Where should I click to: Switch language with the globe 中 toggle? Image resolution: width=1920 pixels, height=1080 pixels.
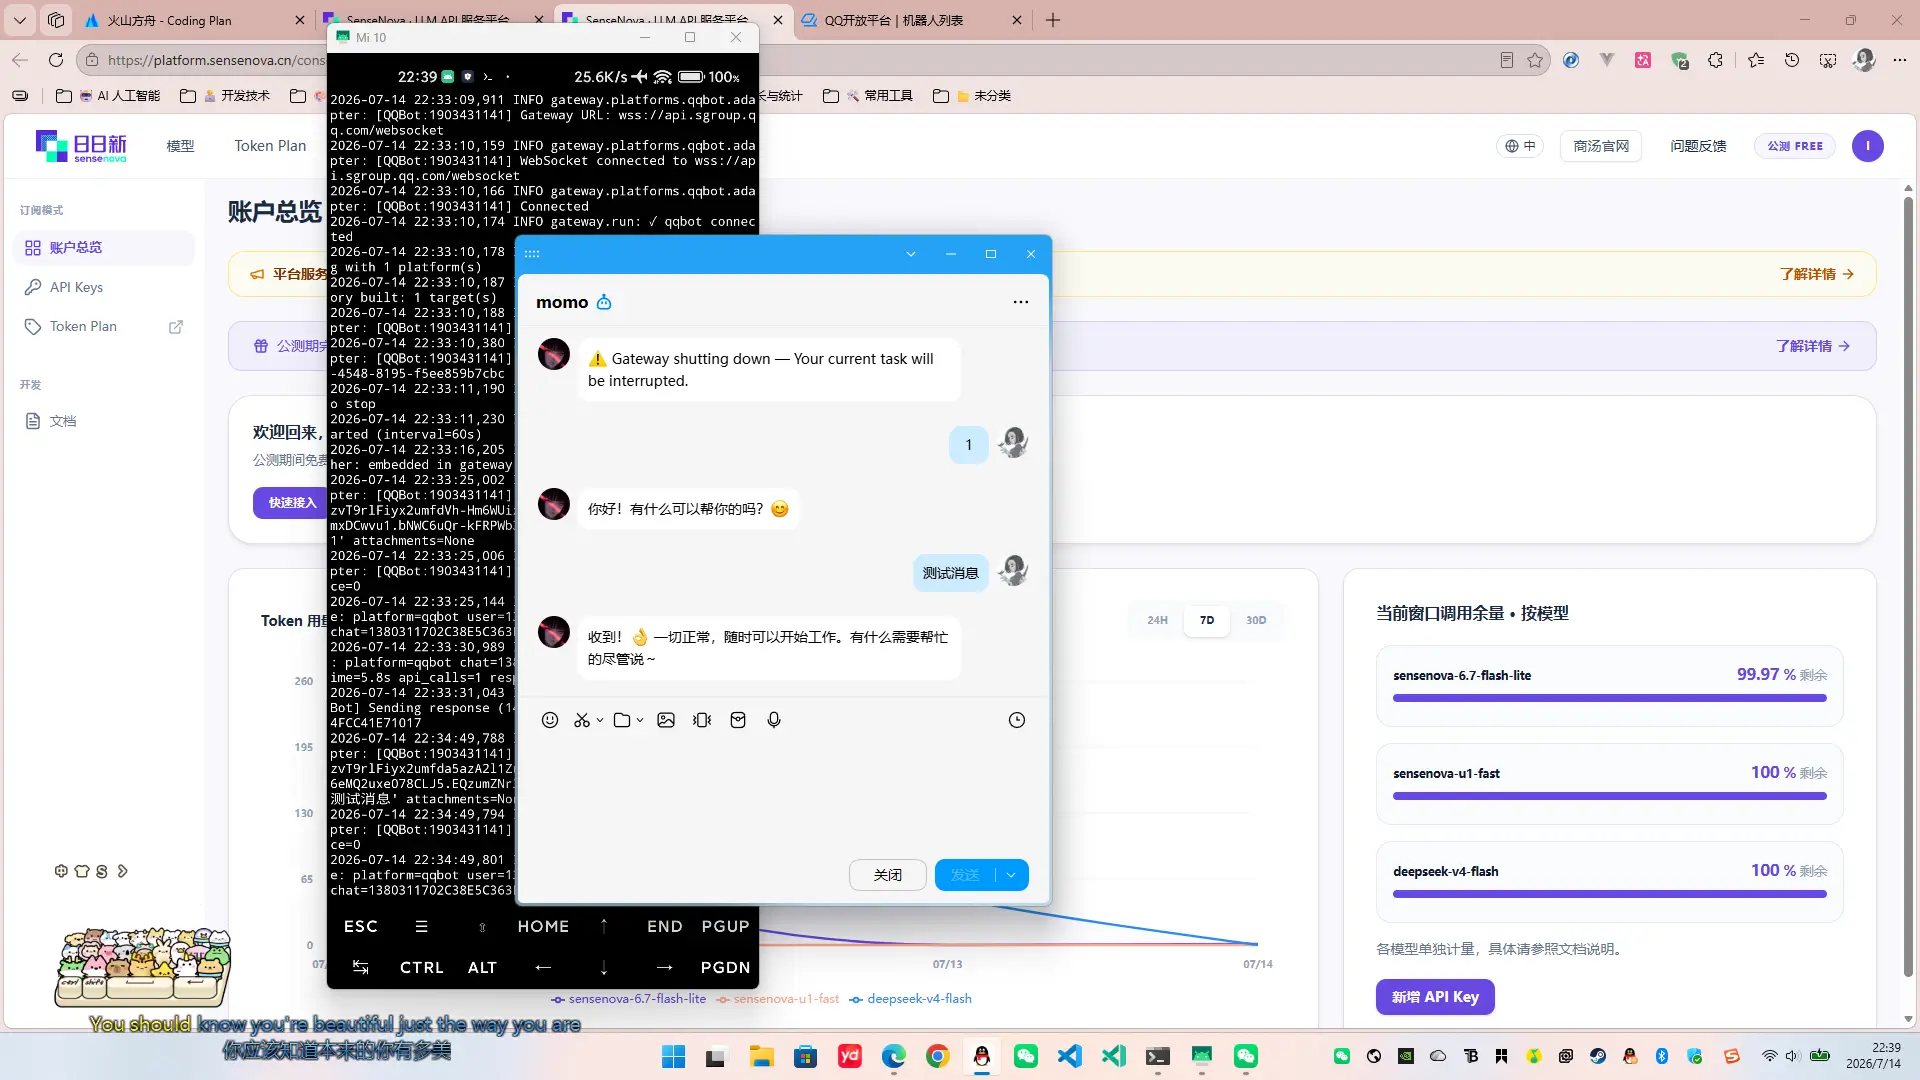(1520, 146)
